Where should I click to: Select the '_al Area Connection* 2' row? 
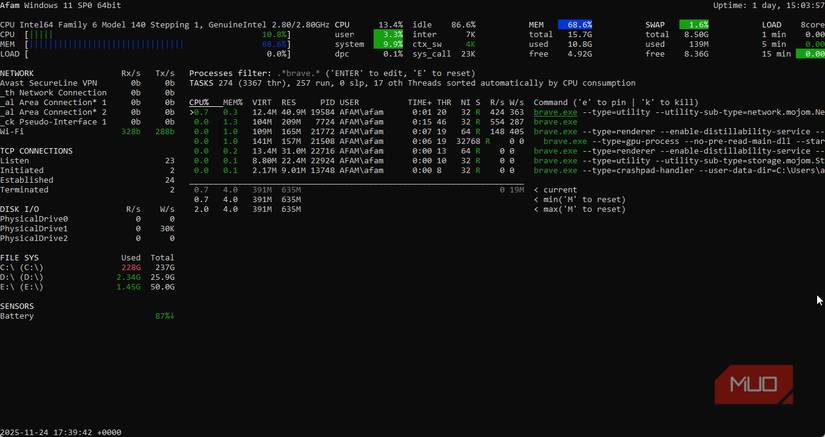(x=87, y=113)
